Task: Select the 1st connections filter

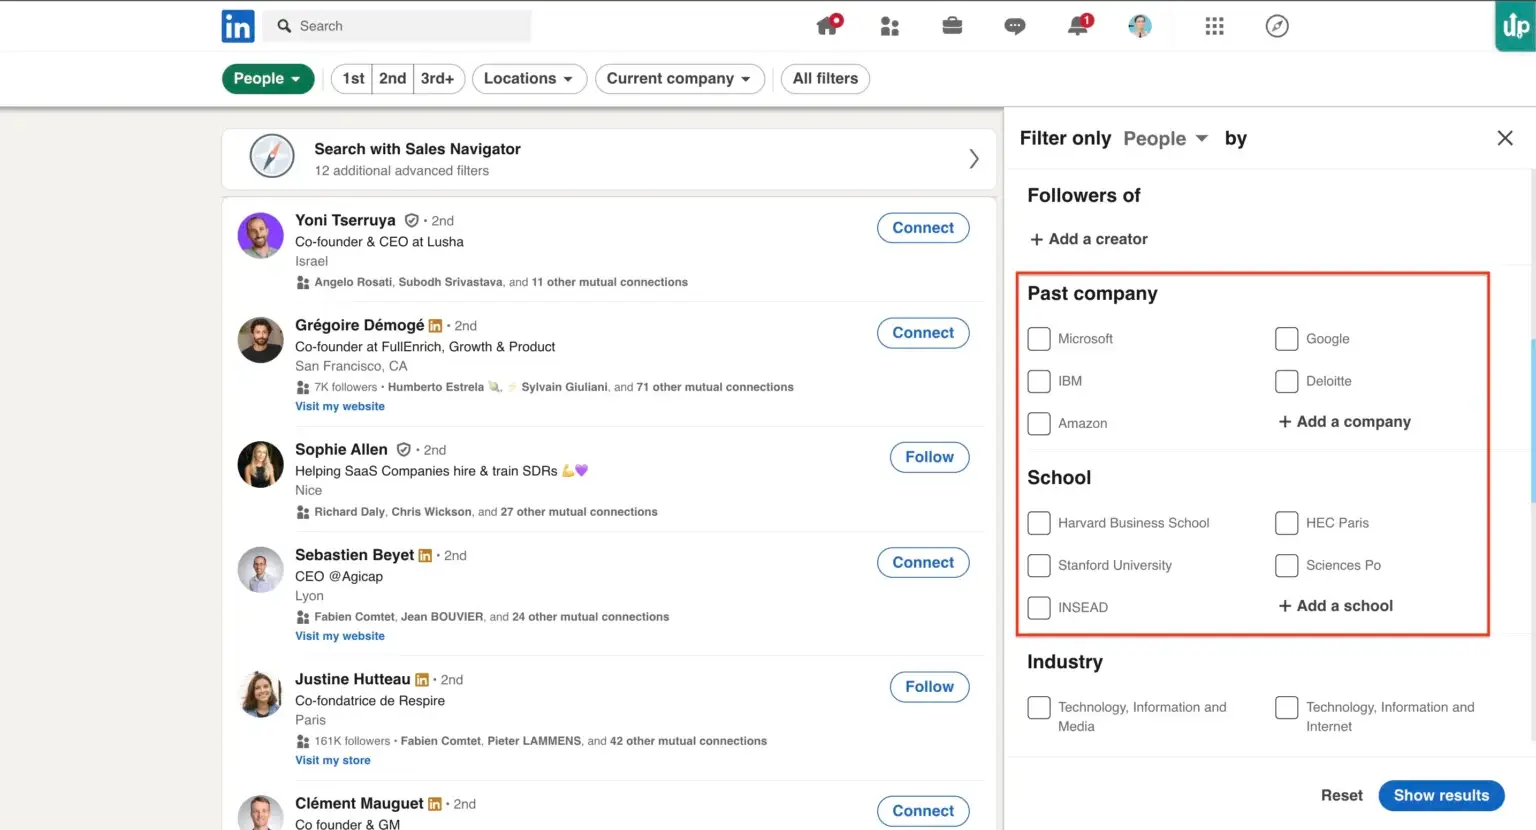Action: pos(352,78)
